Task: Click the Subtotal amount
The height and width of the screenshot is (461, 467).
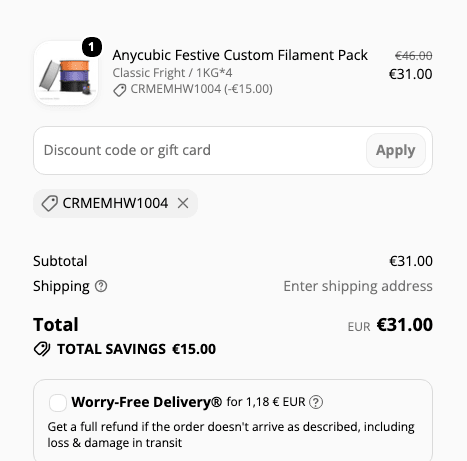Action: 411,261
